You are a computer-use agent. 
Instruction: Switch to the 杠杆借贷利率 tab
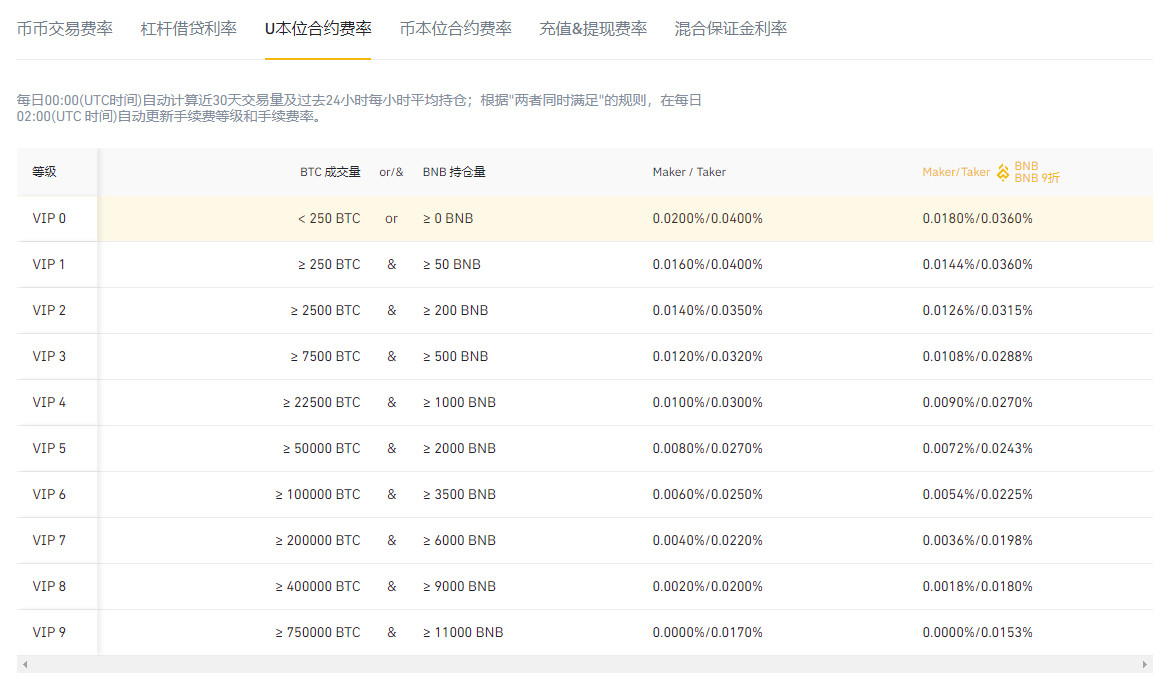point(189,29)
